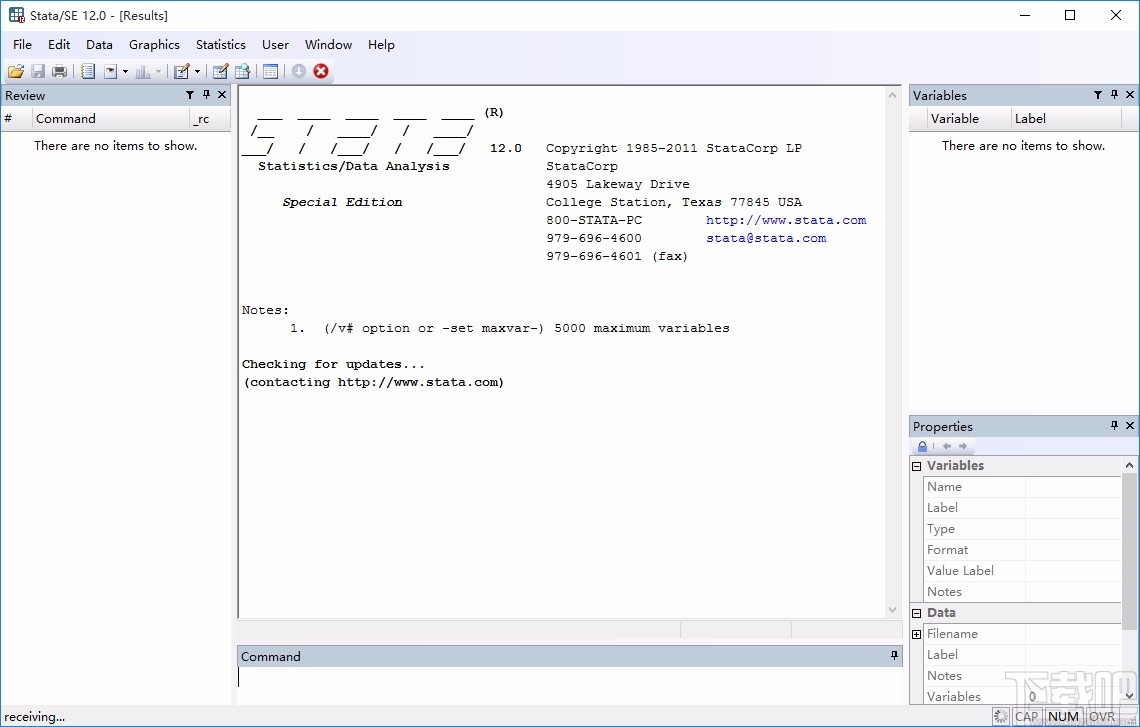
Task: Collapse the Data section in Properties
Action: 917,614
